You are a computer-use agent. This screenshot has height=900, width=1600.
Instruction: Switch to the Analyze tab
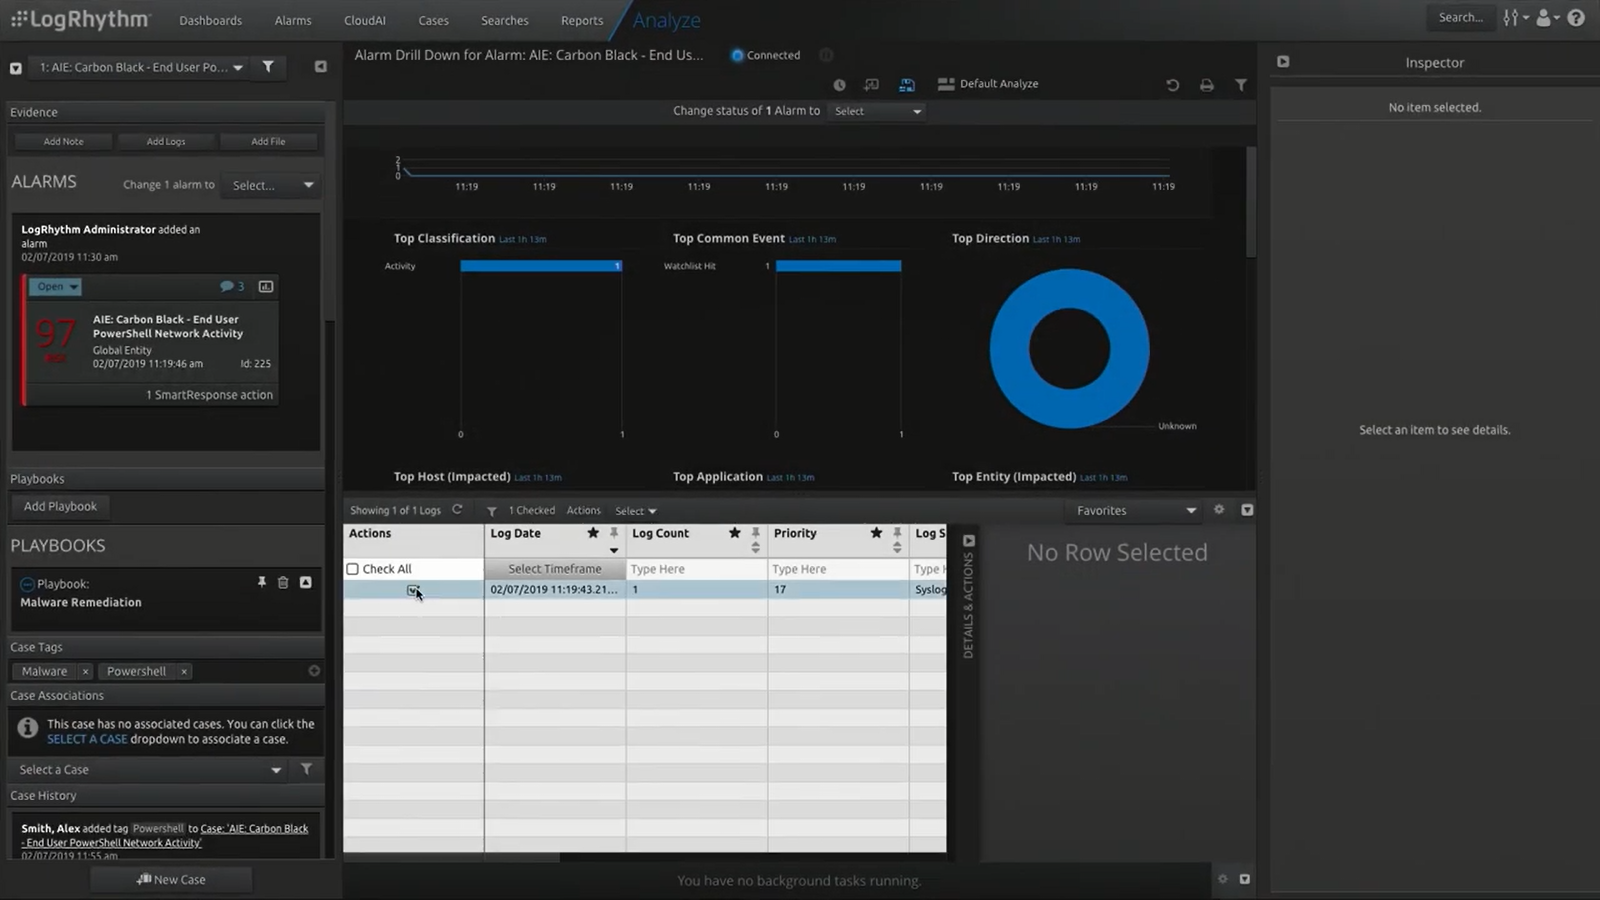click(666, 20)
